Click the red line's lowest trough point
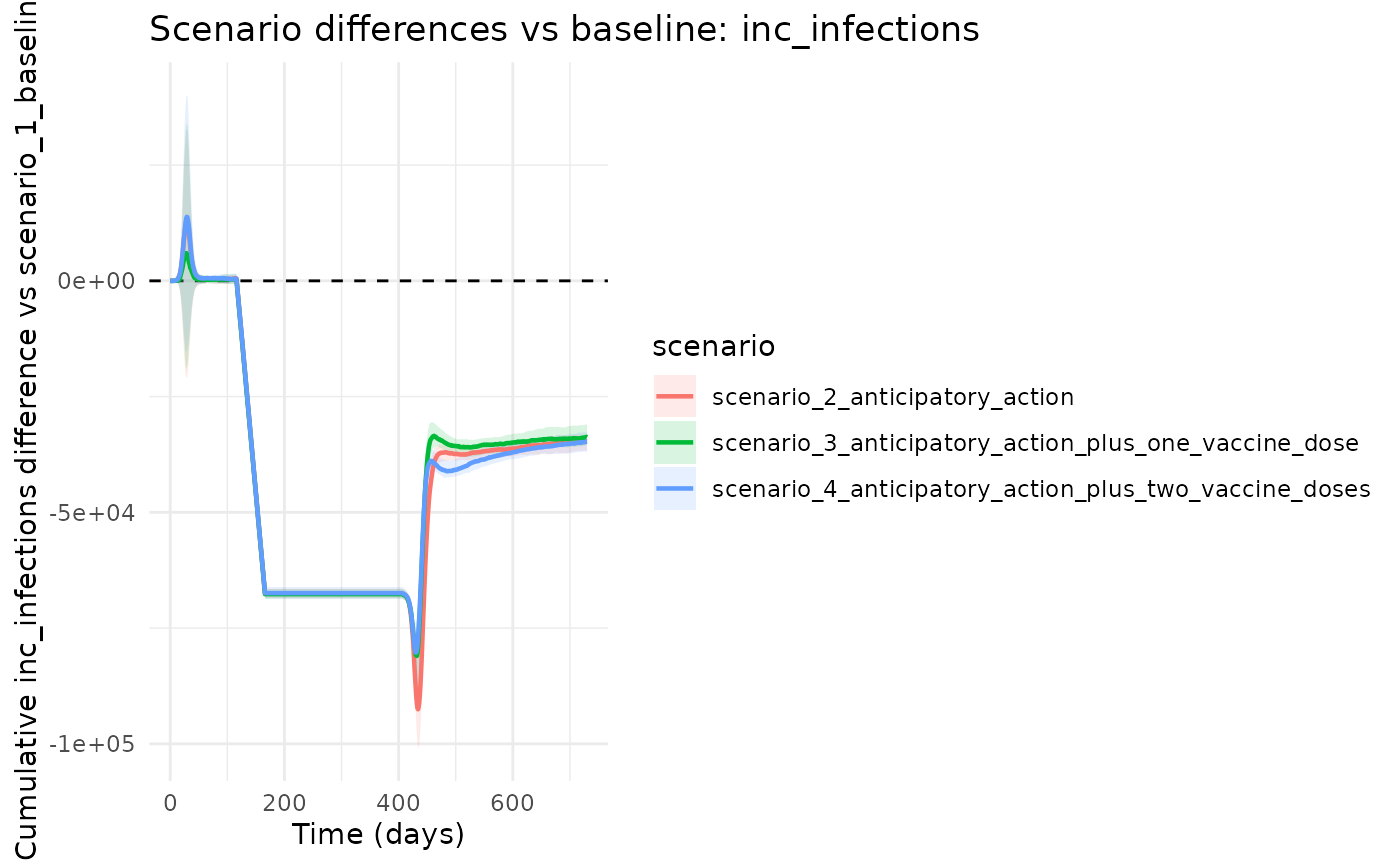Viewport: 1400px width, 865px height. pos(418,708)
